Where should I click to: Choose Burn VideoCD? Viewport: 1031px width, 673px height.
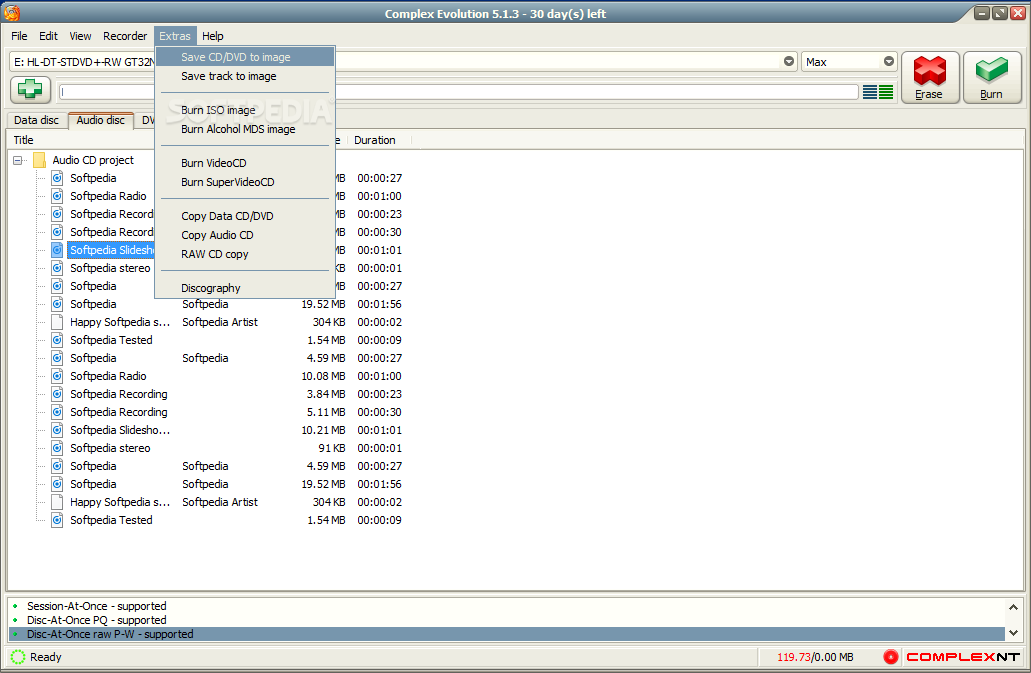click(x=245, y=163)
